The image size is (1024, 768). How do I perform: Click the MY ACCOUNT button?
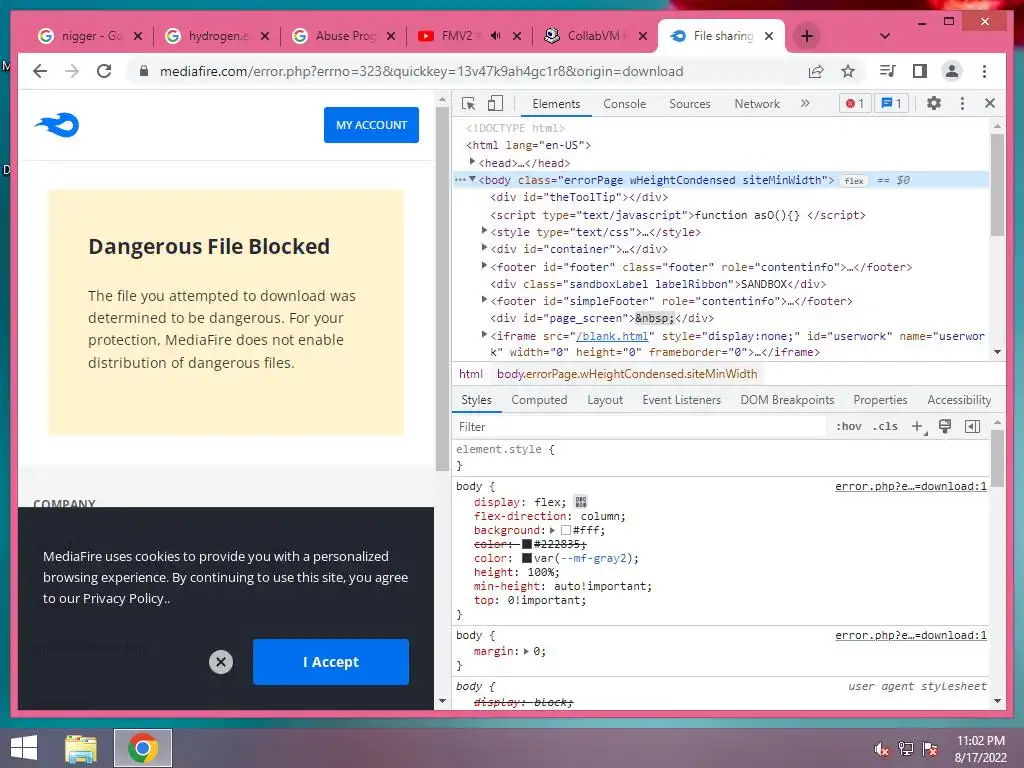point(371,125)
